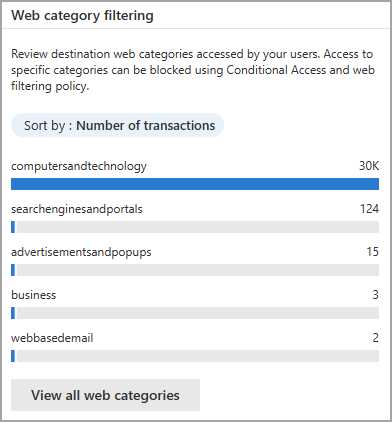Click the searchenginesandportals progress bar
392x422 pixels.
[195, 227]
